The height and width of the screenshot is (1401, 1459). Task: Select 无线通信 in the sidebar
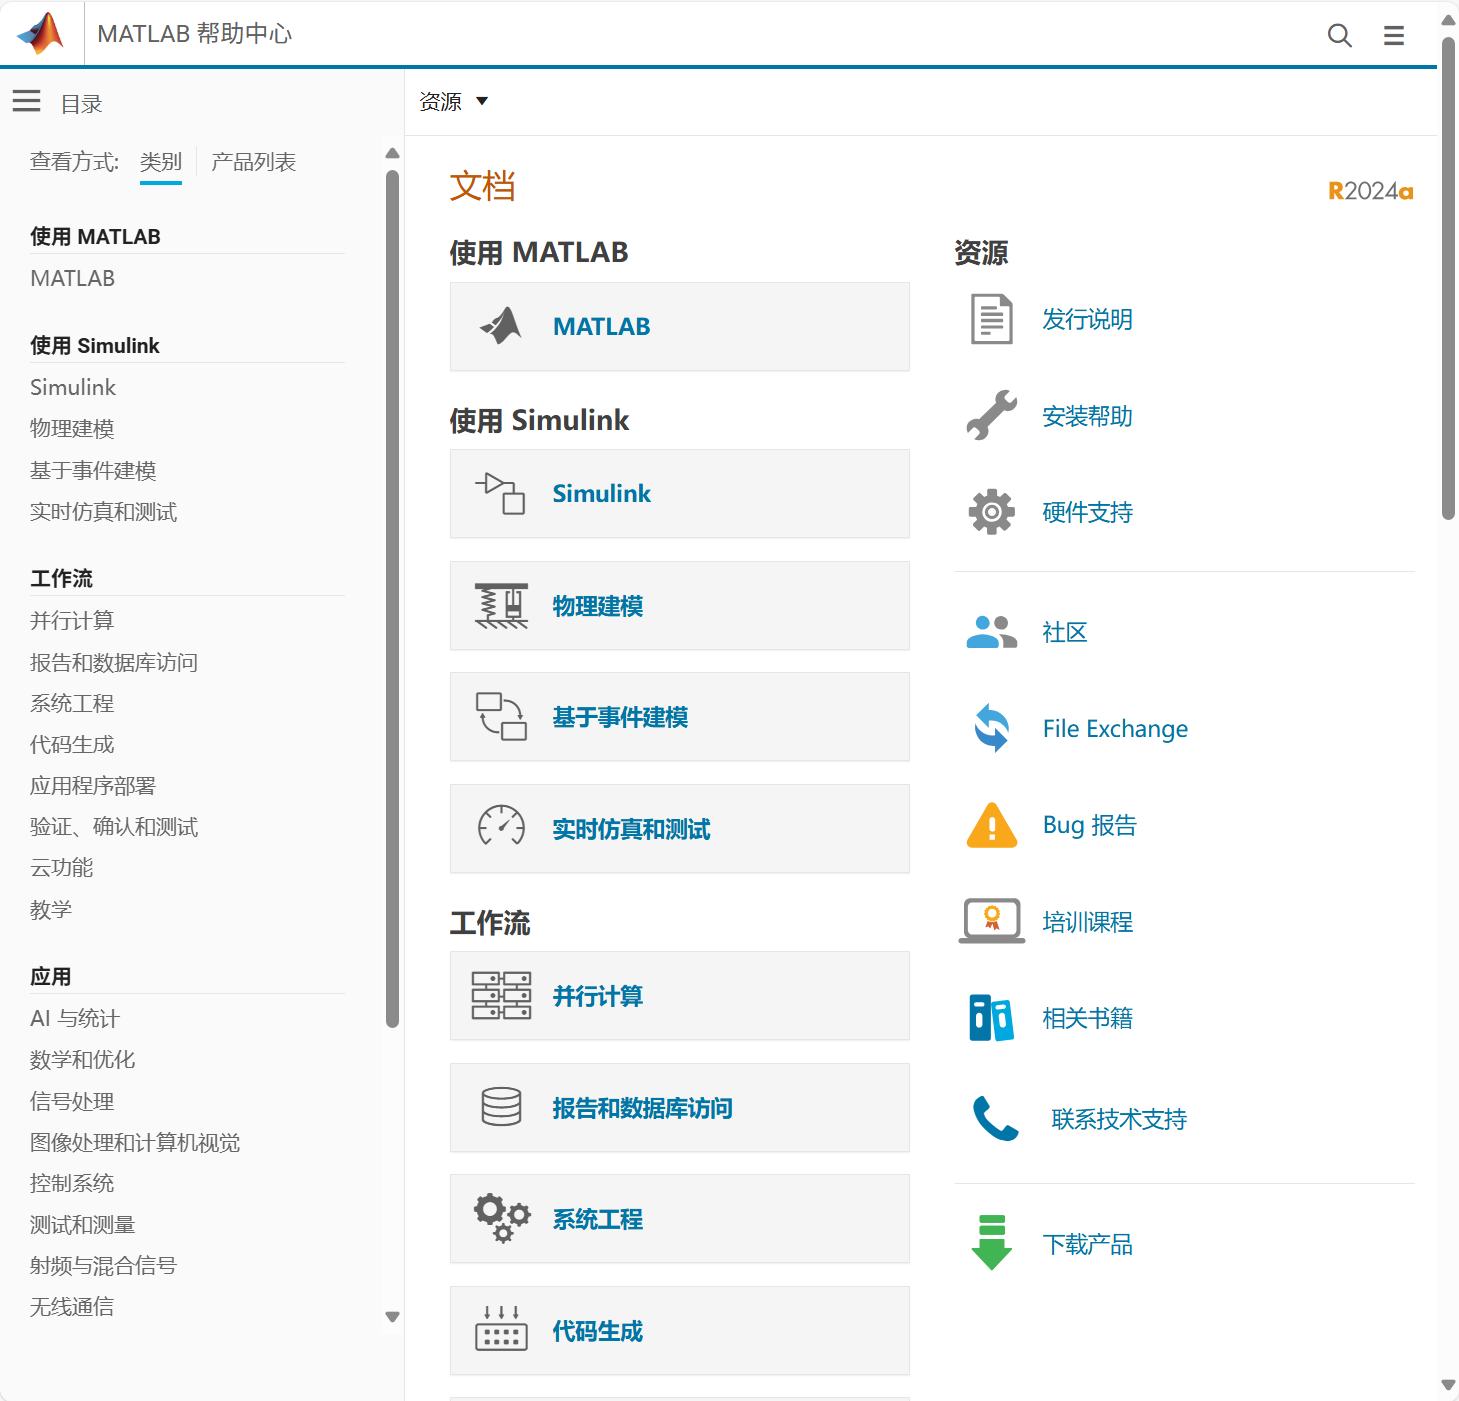[x=72, y=1306]
